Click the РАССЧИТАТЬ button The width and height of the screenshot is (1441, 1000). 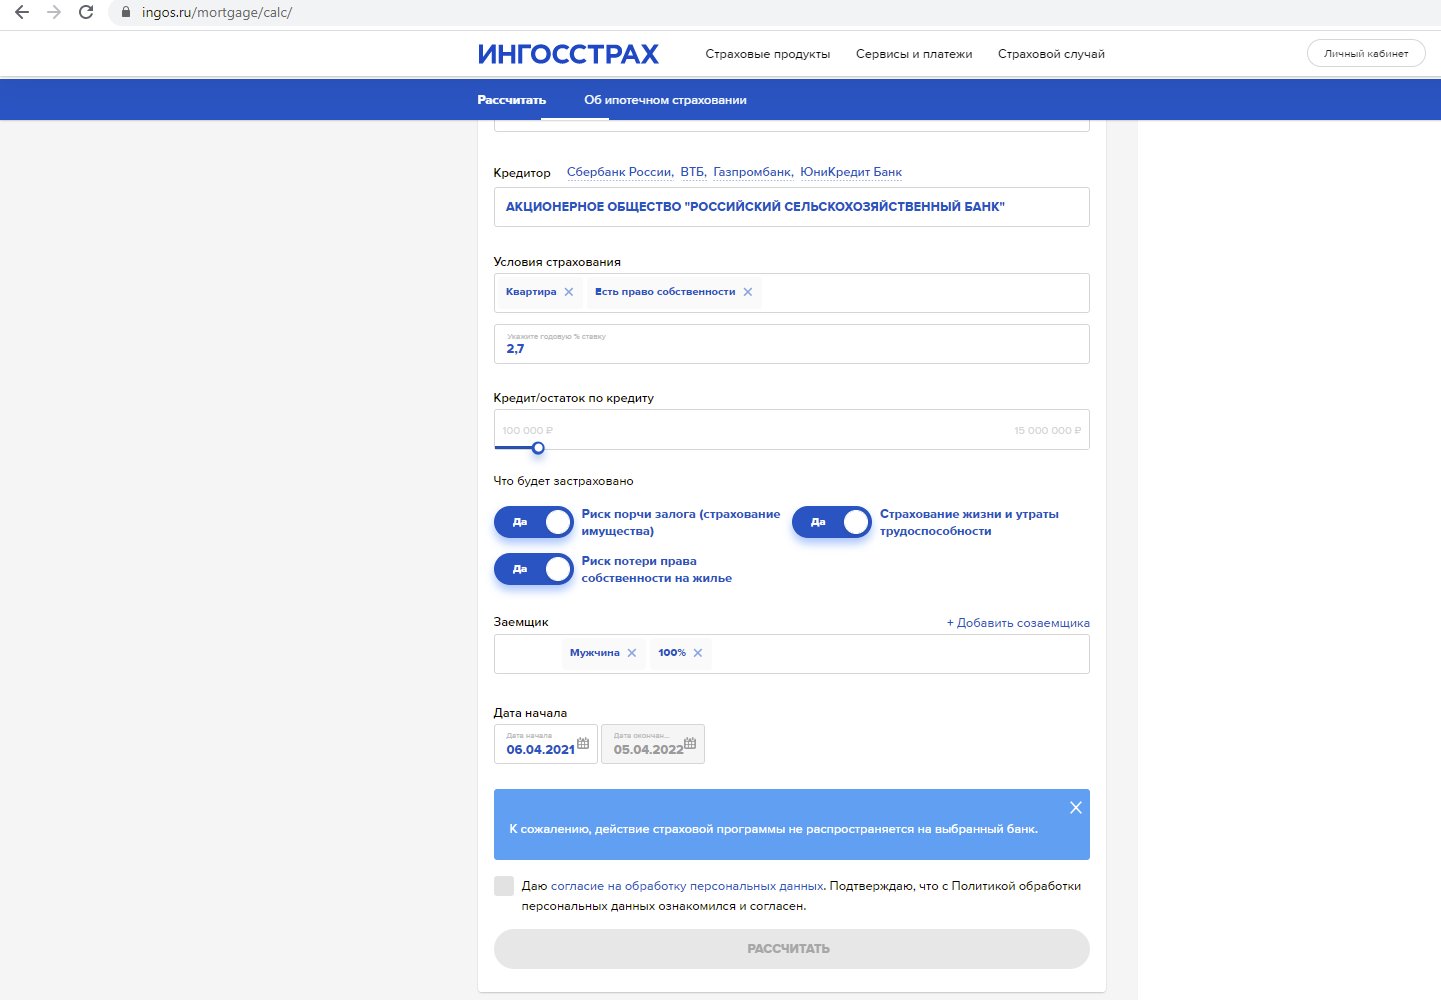click(x=791, y=949)
